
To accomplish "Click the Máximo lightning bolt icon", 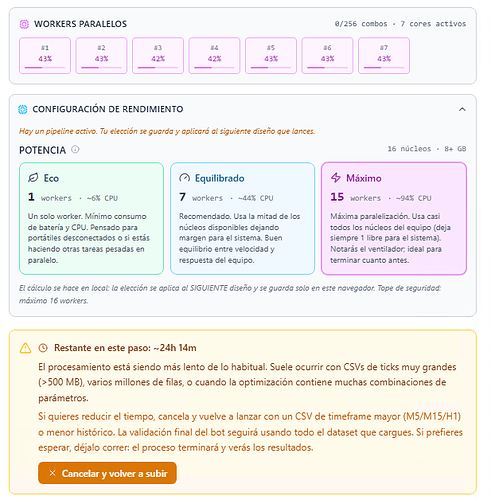I will 336,178.
